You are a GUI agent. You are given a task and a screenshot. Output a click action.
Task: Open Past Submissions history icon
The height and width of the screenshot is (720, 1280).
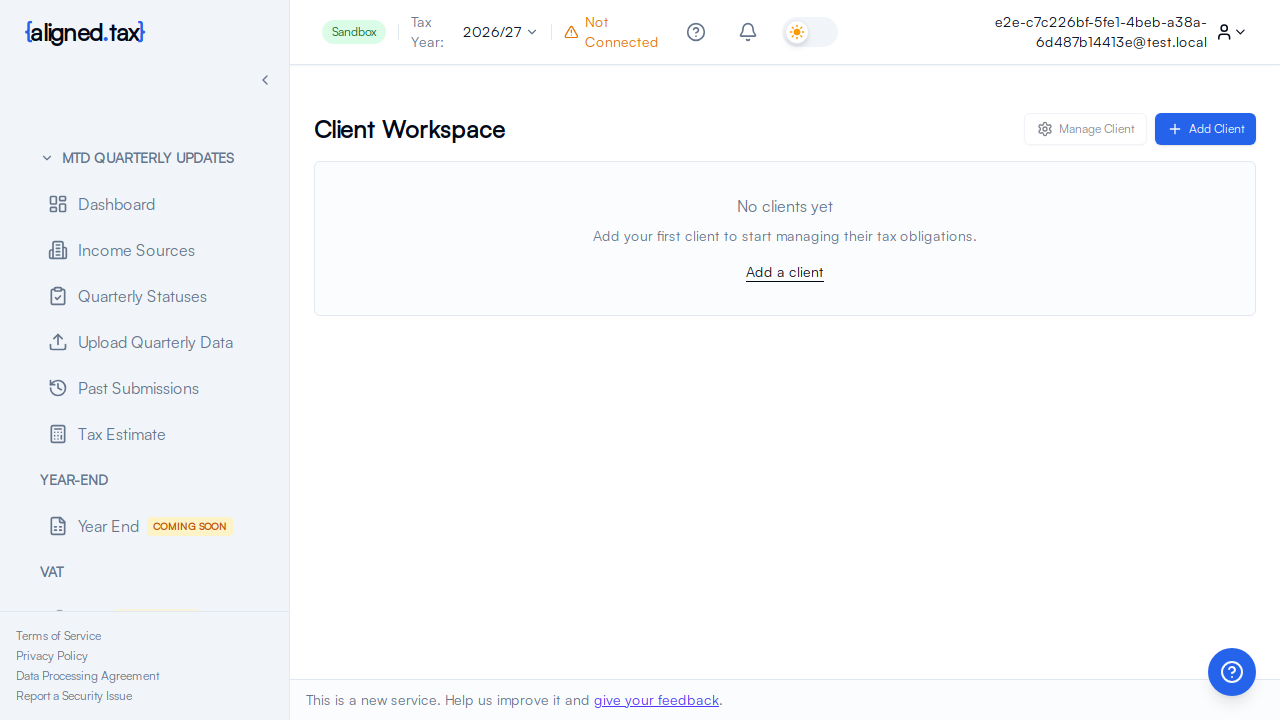[58, 388]
